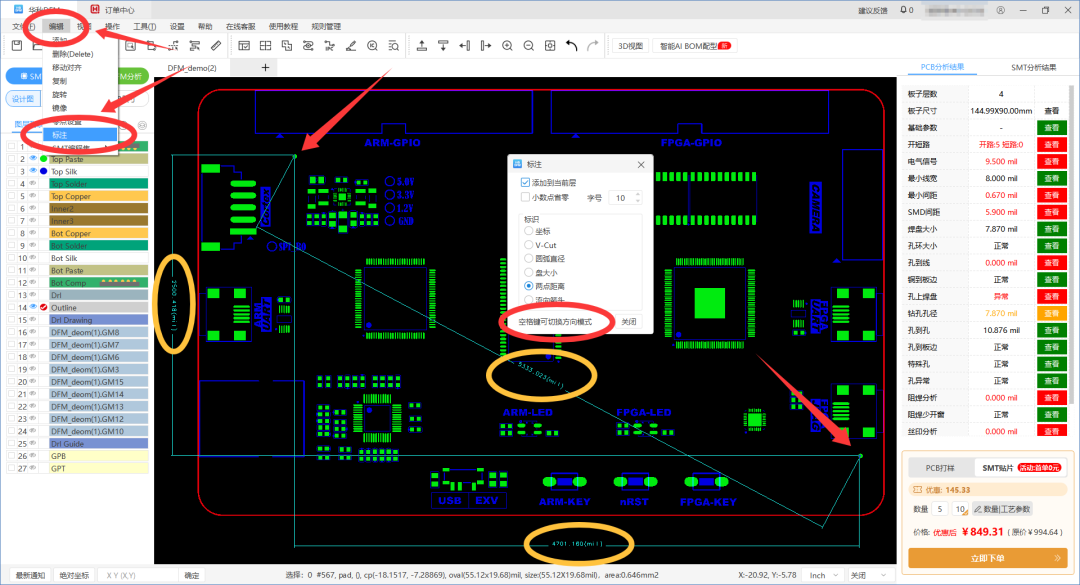Click the save file toolbar icon
1080x585 pixels.
tap(17, 45)
